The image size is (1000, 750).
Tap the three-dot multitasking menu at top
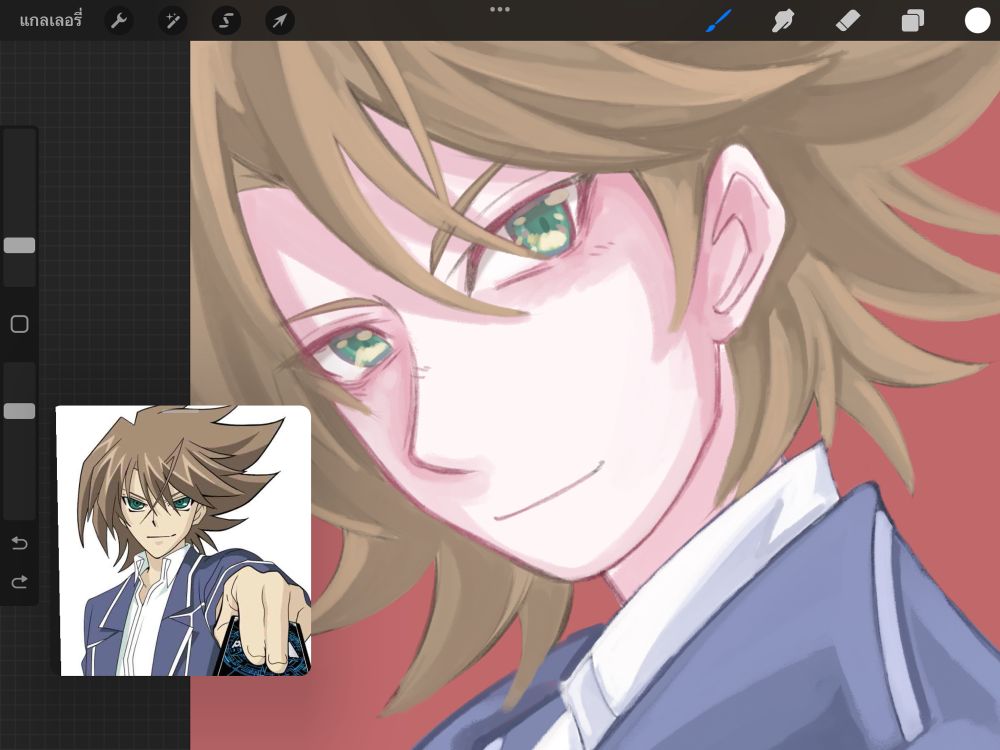coord(500,9)
